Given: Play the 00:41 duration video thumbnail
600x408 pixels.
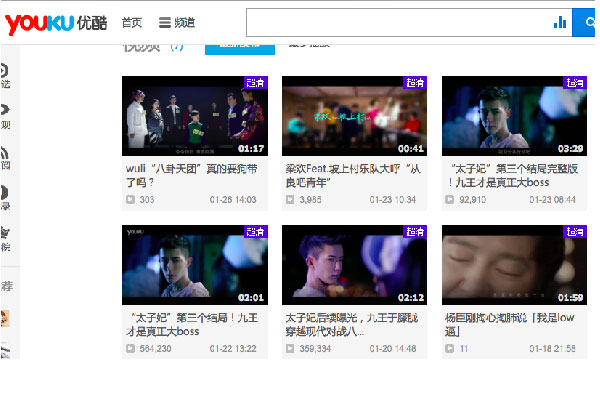Looking at the screenshot, I should click(354, 116).
